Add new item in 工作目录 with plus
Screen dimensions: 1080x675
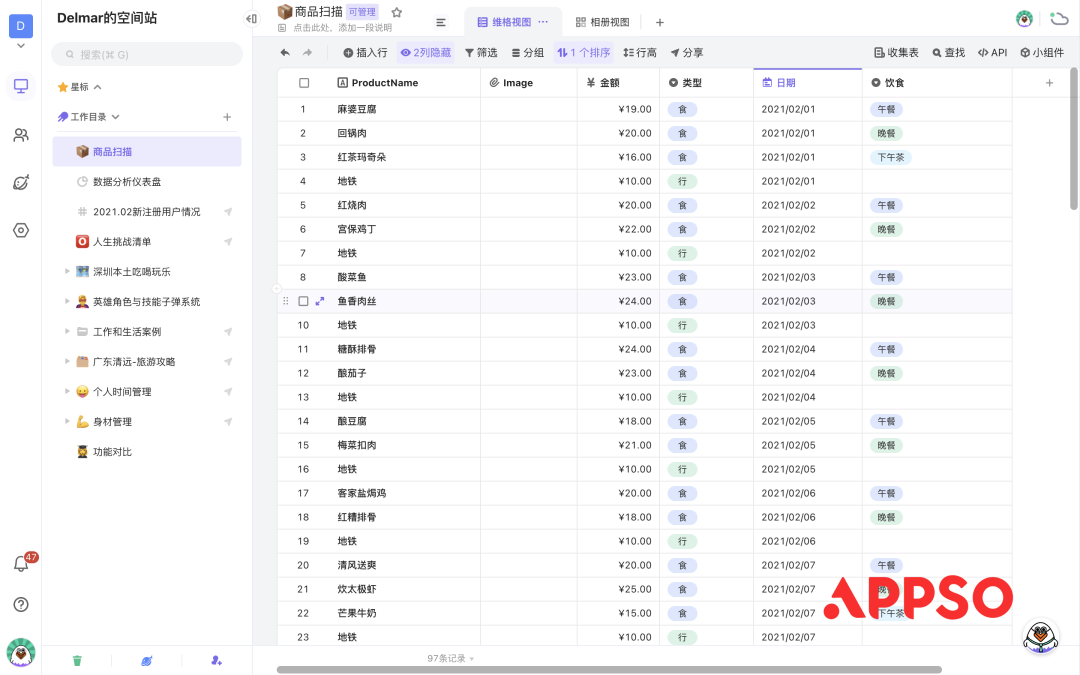(227, 117)
